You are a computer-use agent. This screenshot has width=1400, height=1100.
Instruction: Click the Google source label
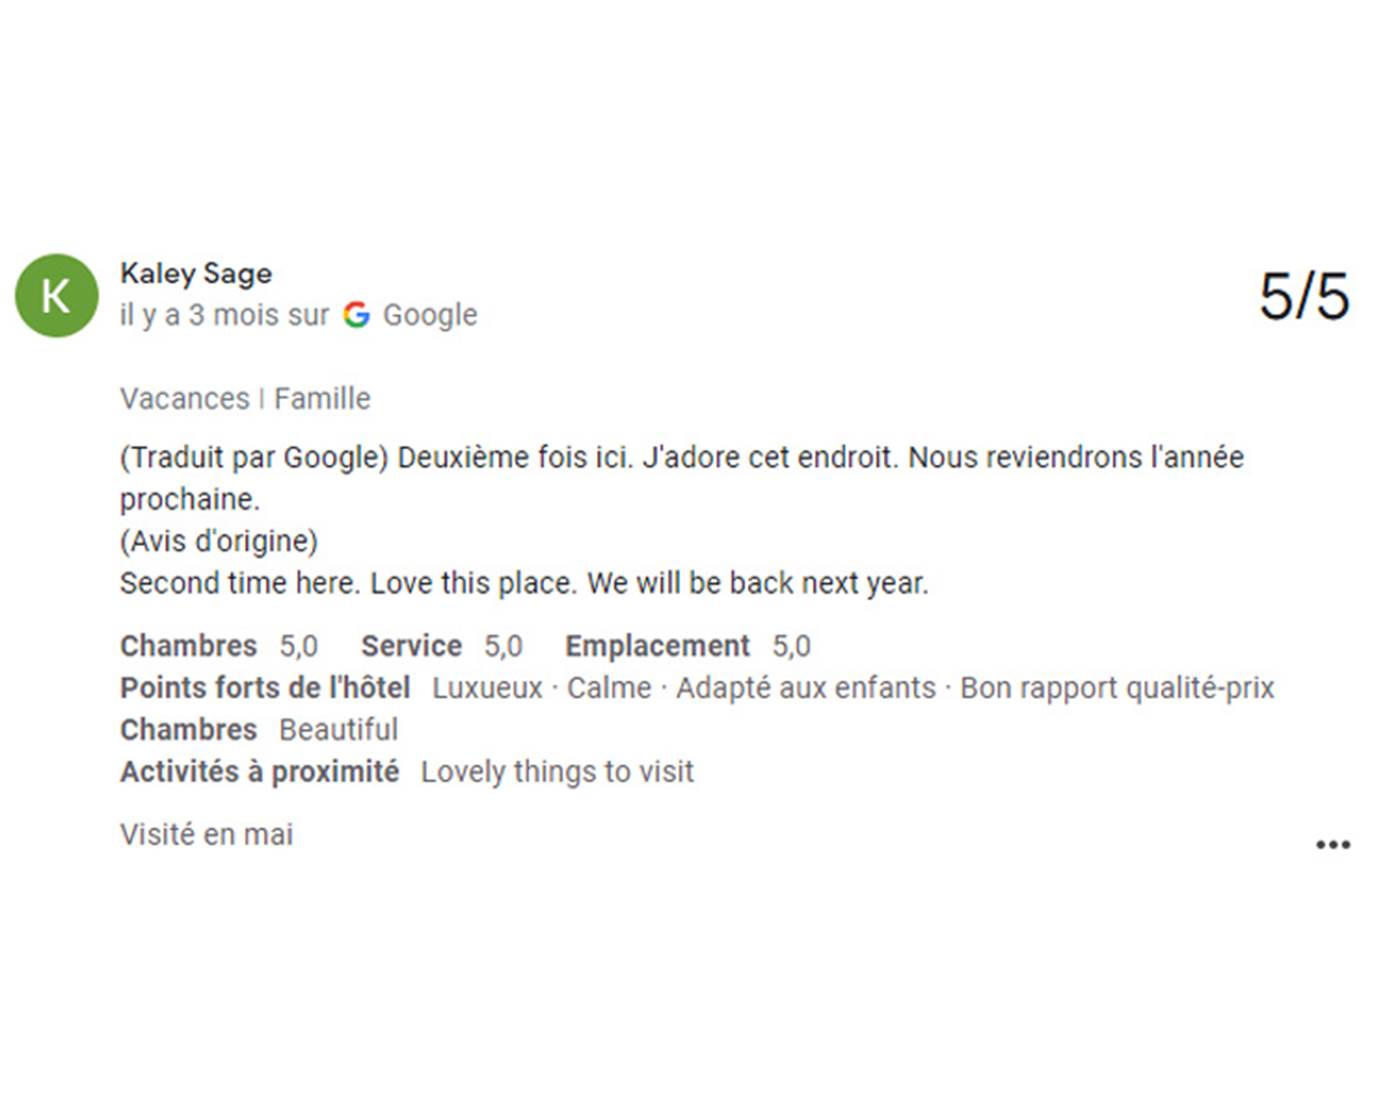[430, 315]
